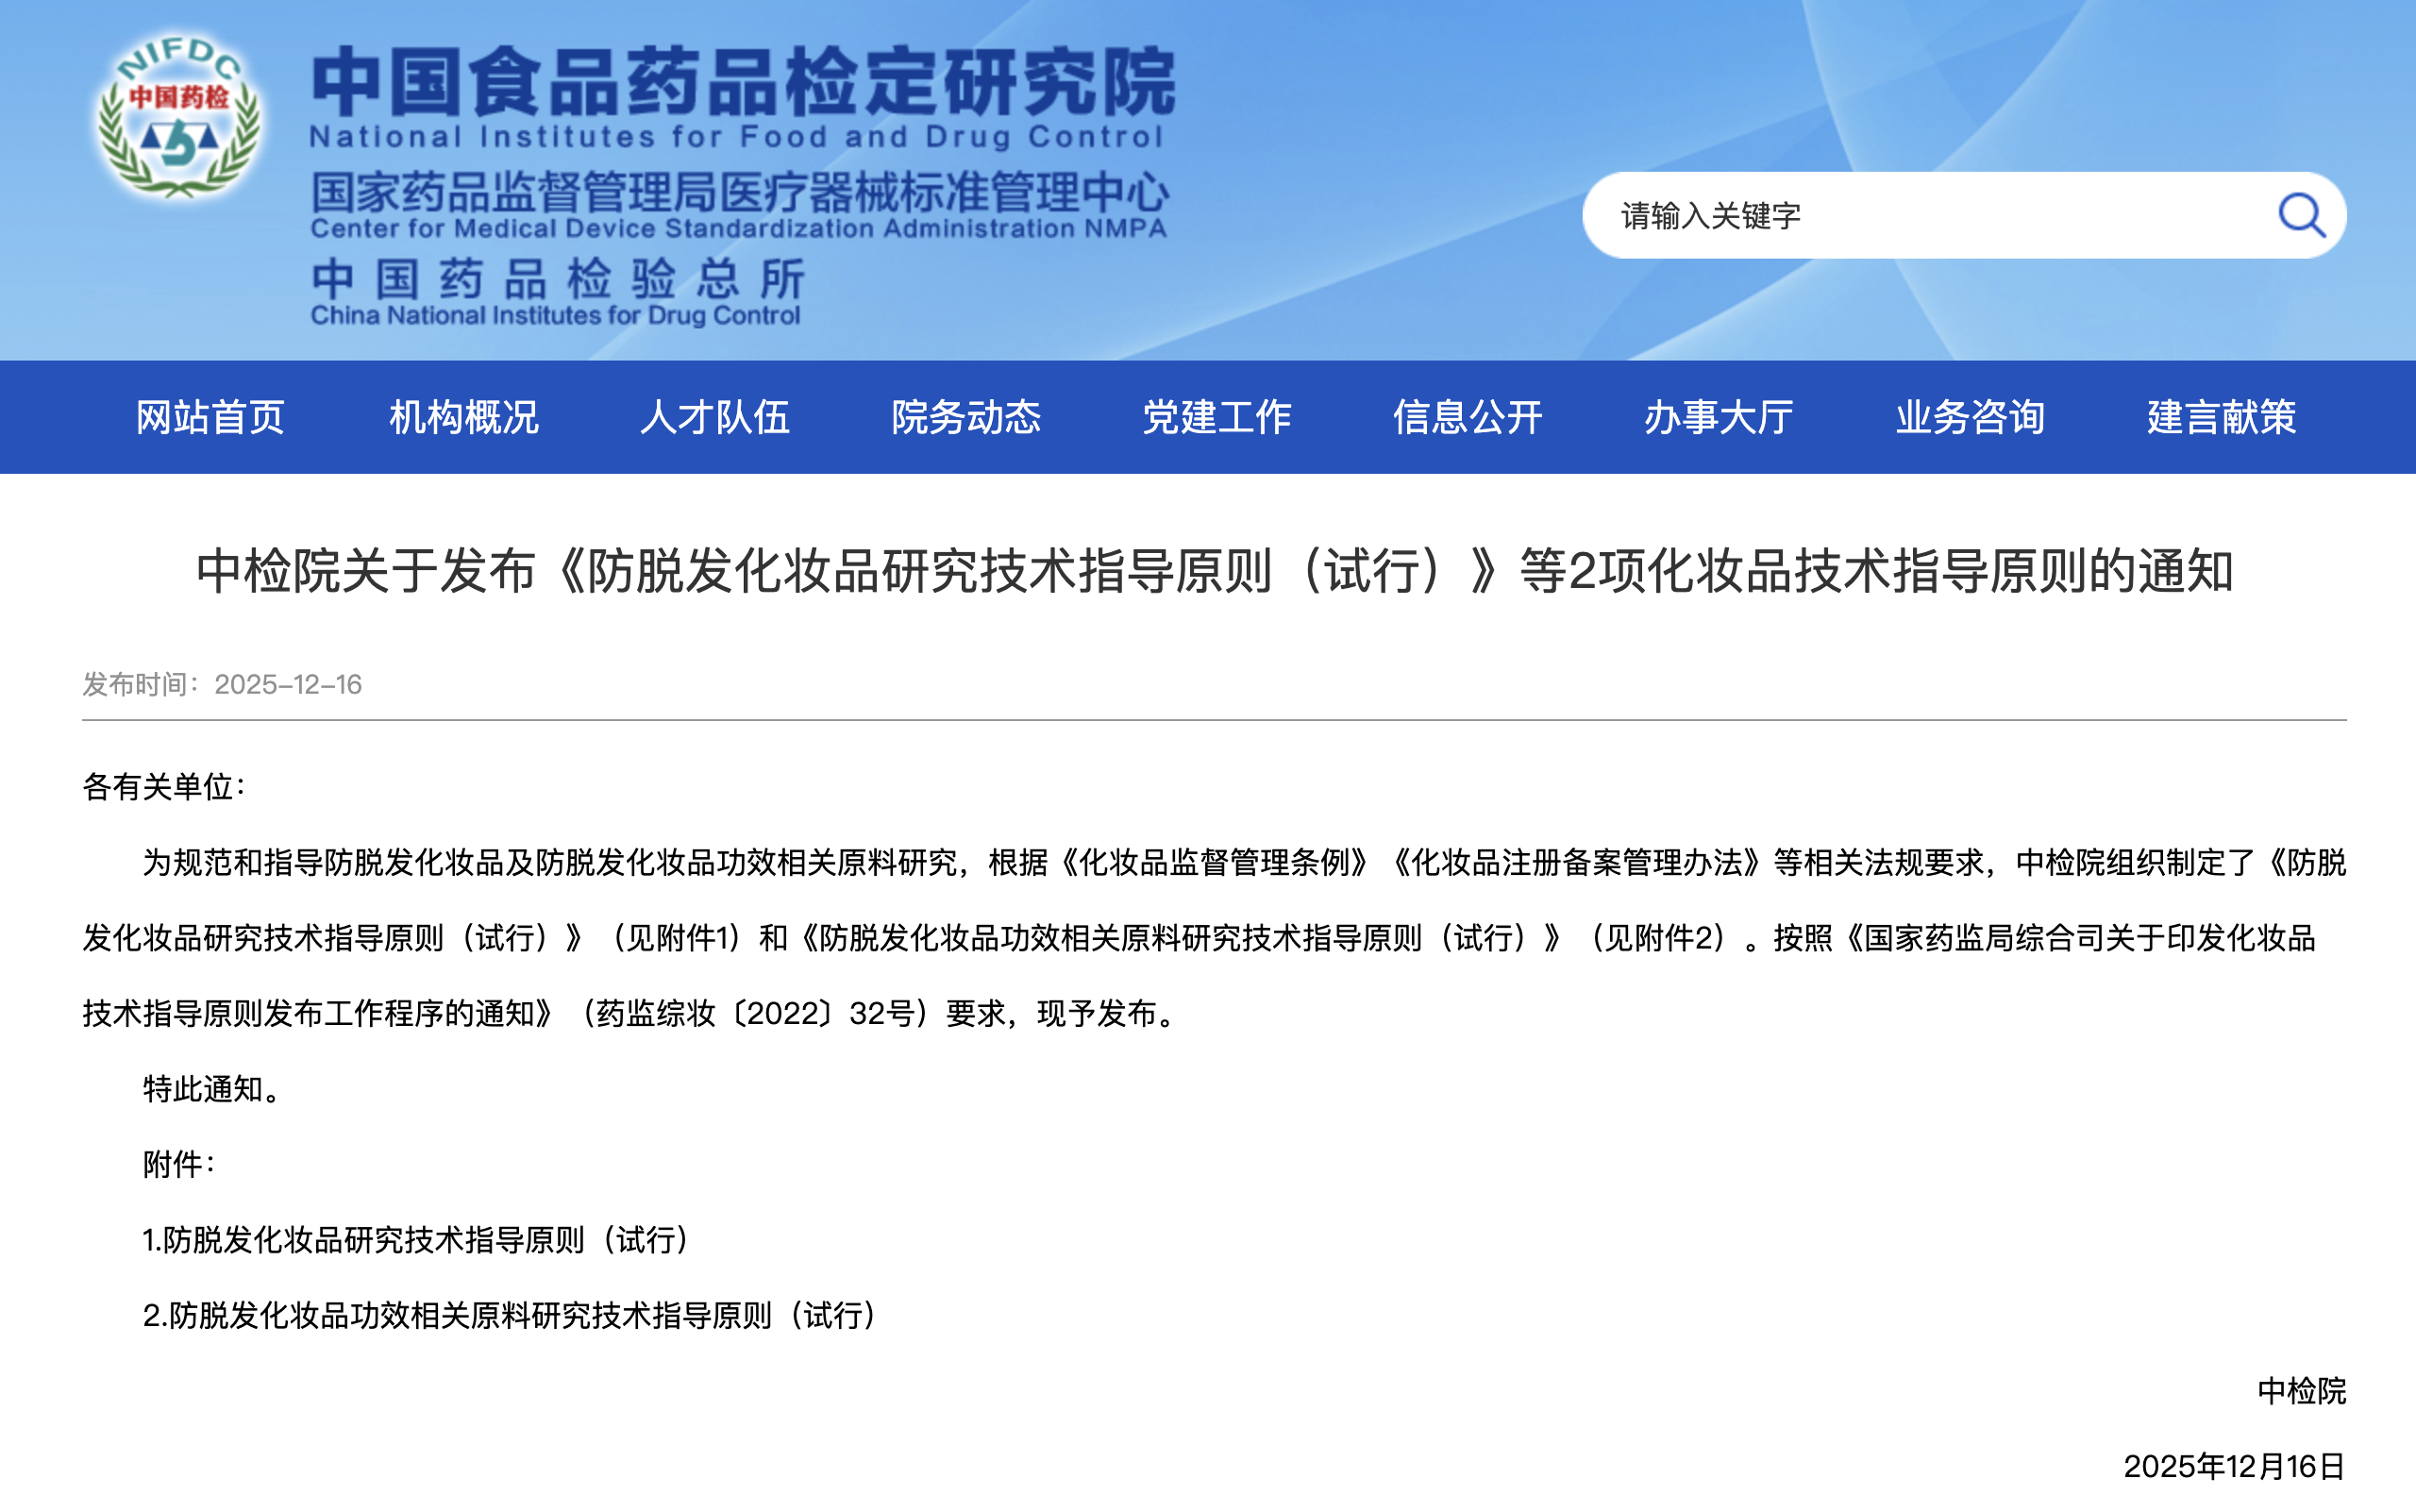Click the 中国食品药品检定研究院 header title

click(x=742, y=82)
